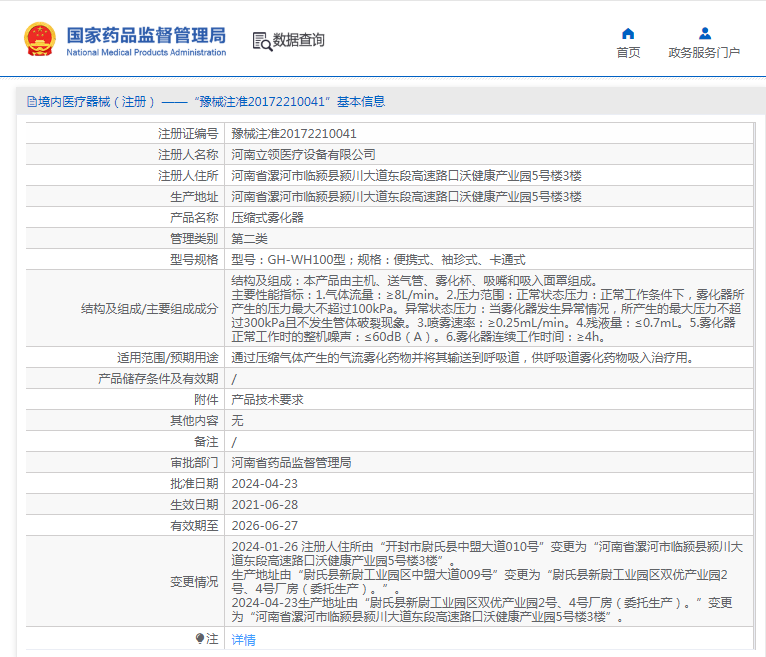Click the 有效期至 label
The height and width of the screenshot is (657, 766).
194,526
